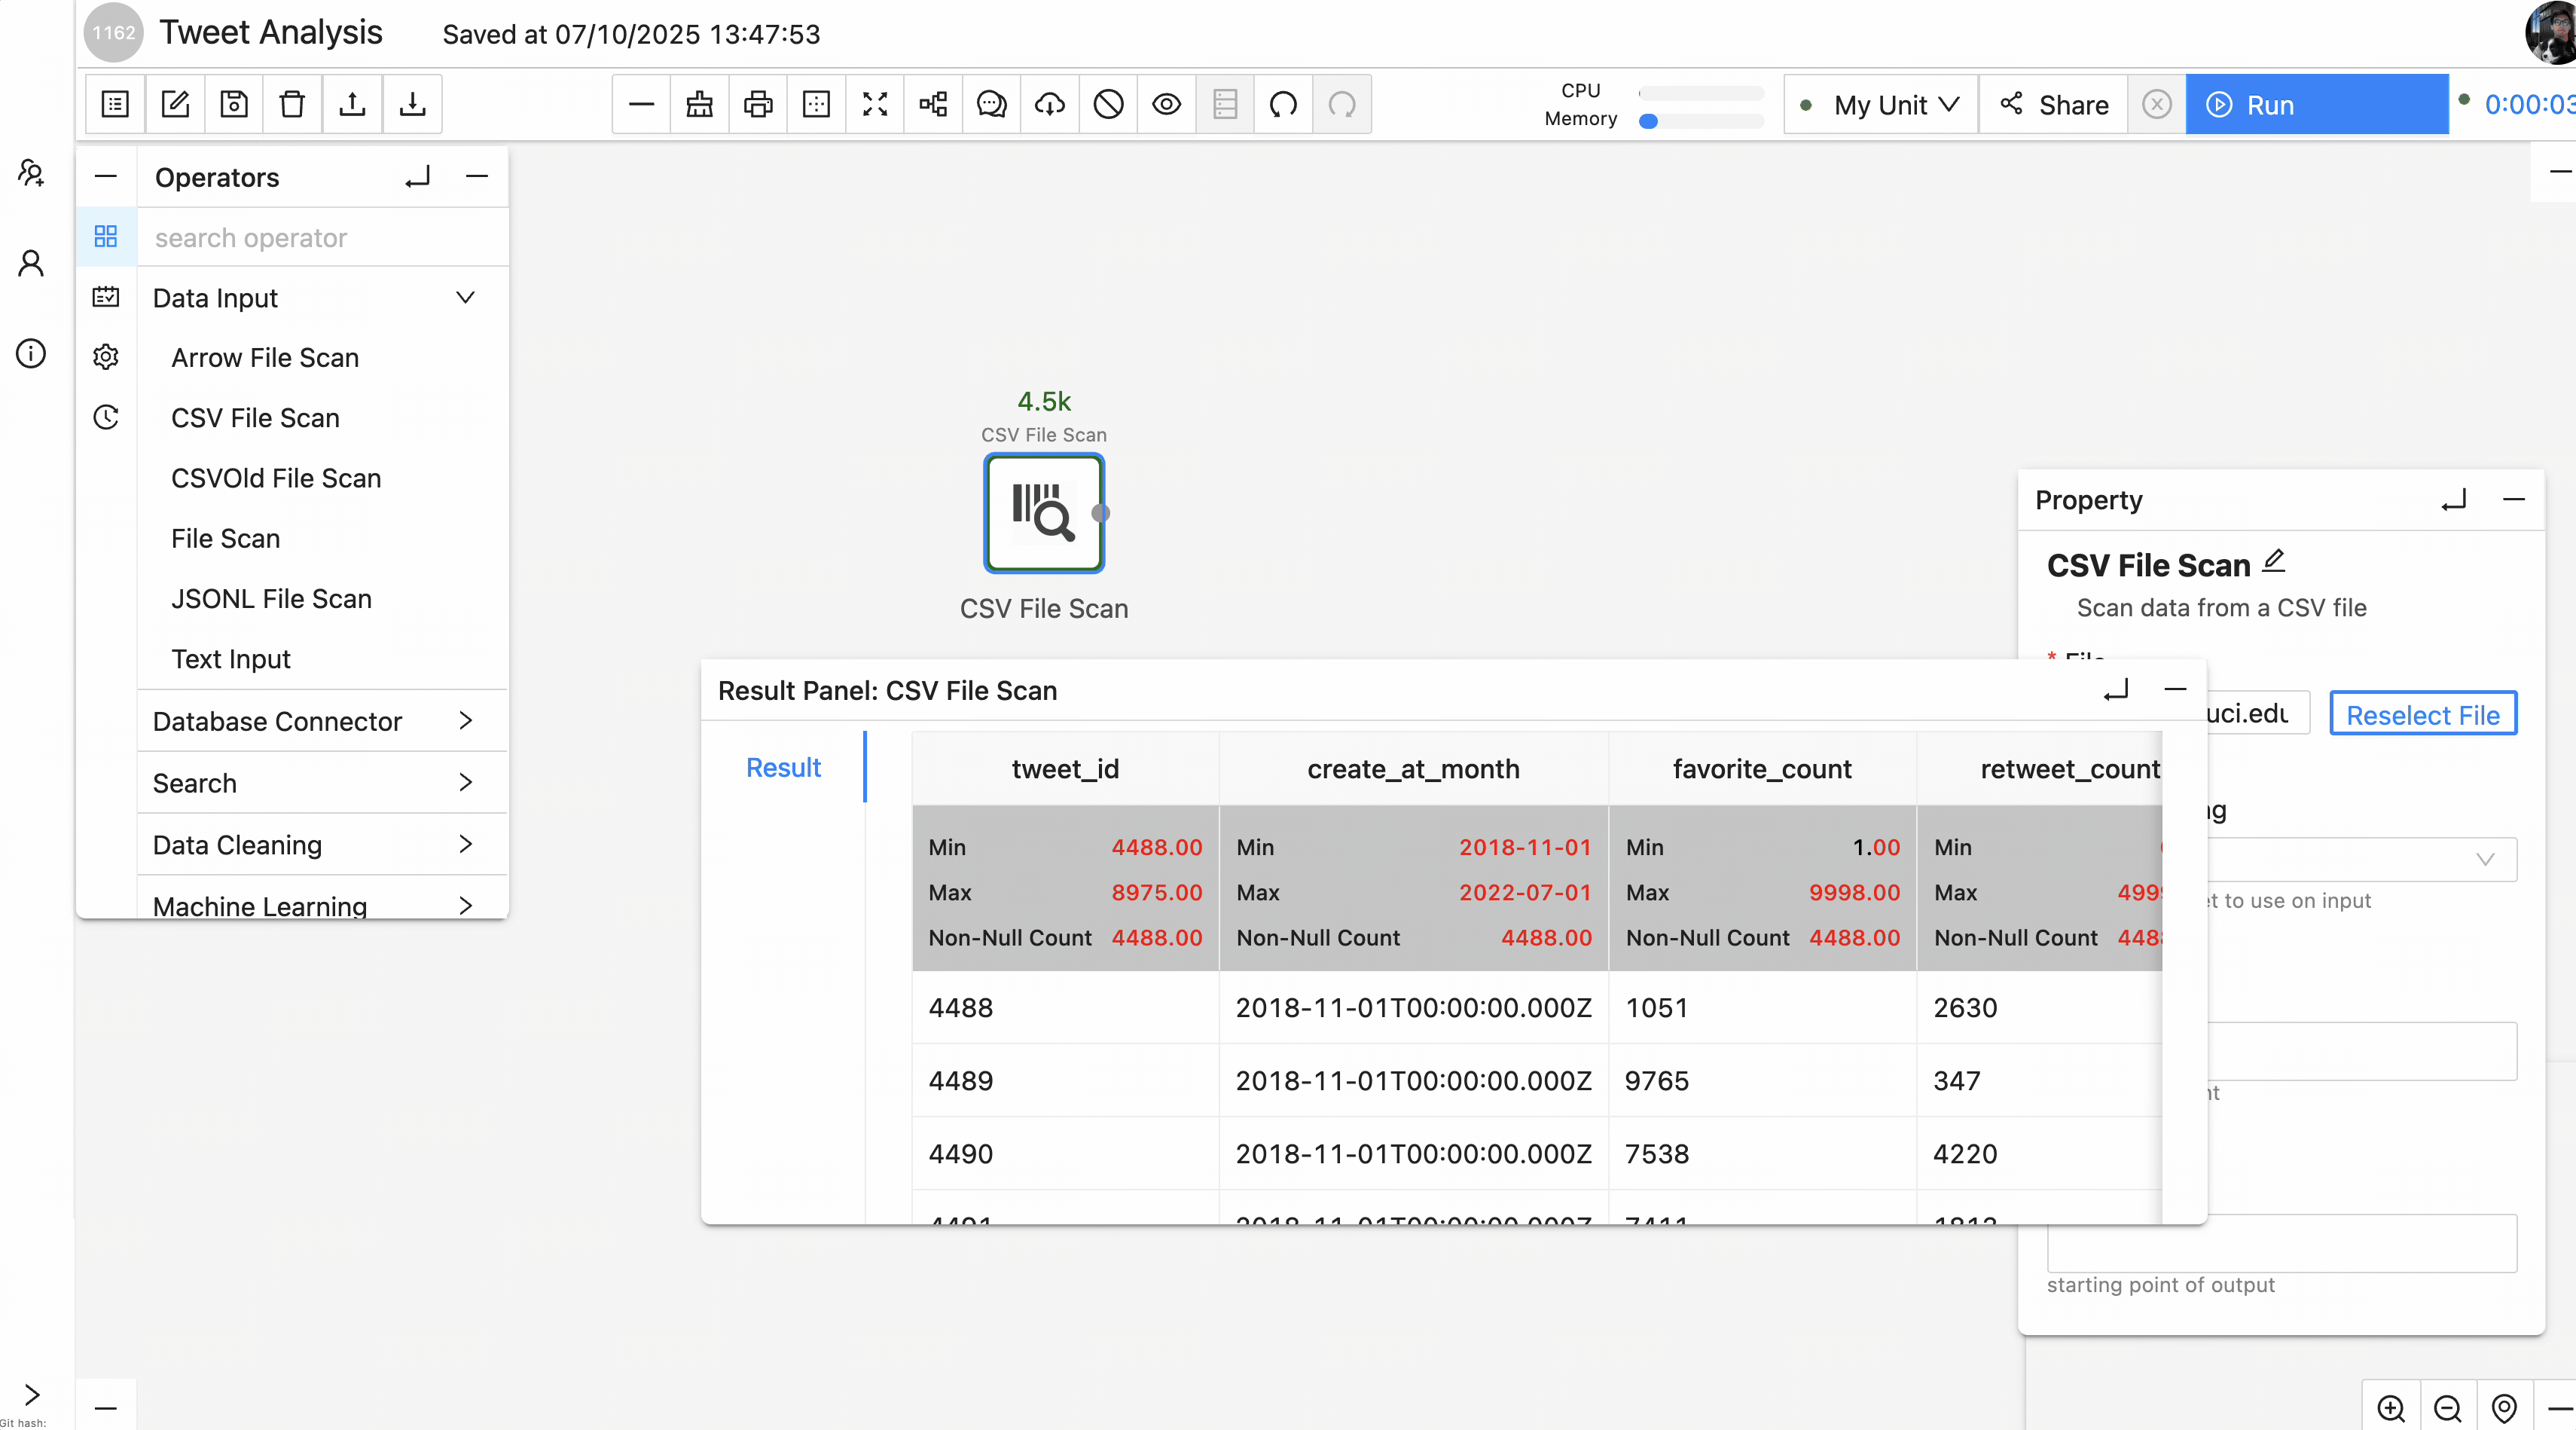2576x1430 pixels.
Task: Open the add-collaborators people icon in left sidebar
Action: pyautogui.click(x=31, y=173)
